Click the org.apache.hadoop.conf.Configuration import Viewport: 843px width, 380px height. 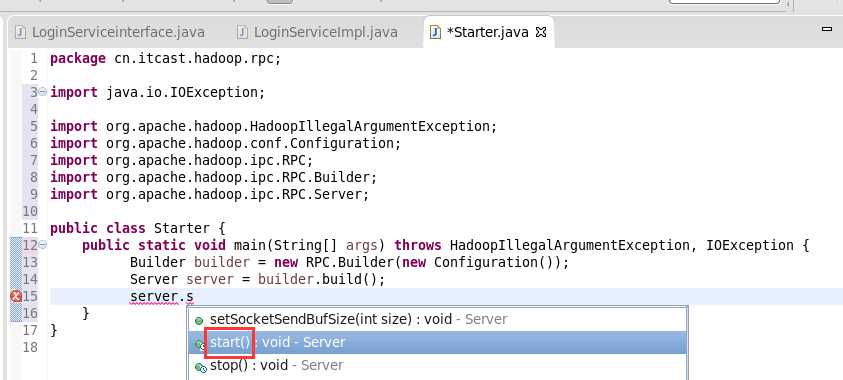[x=226, y=144]
